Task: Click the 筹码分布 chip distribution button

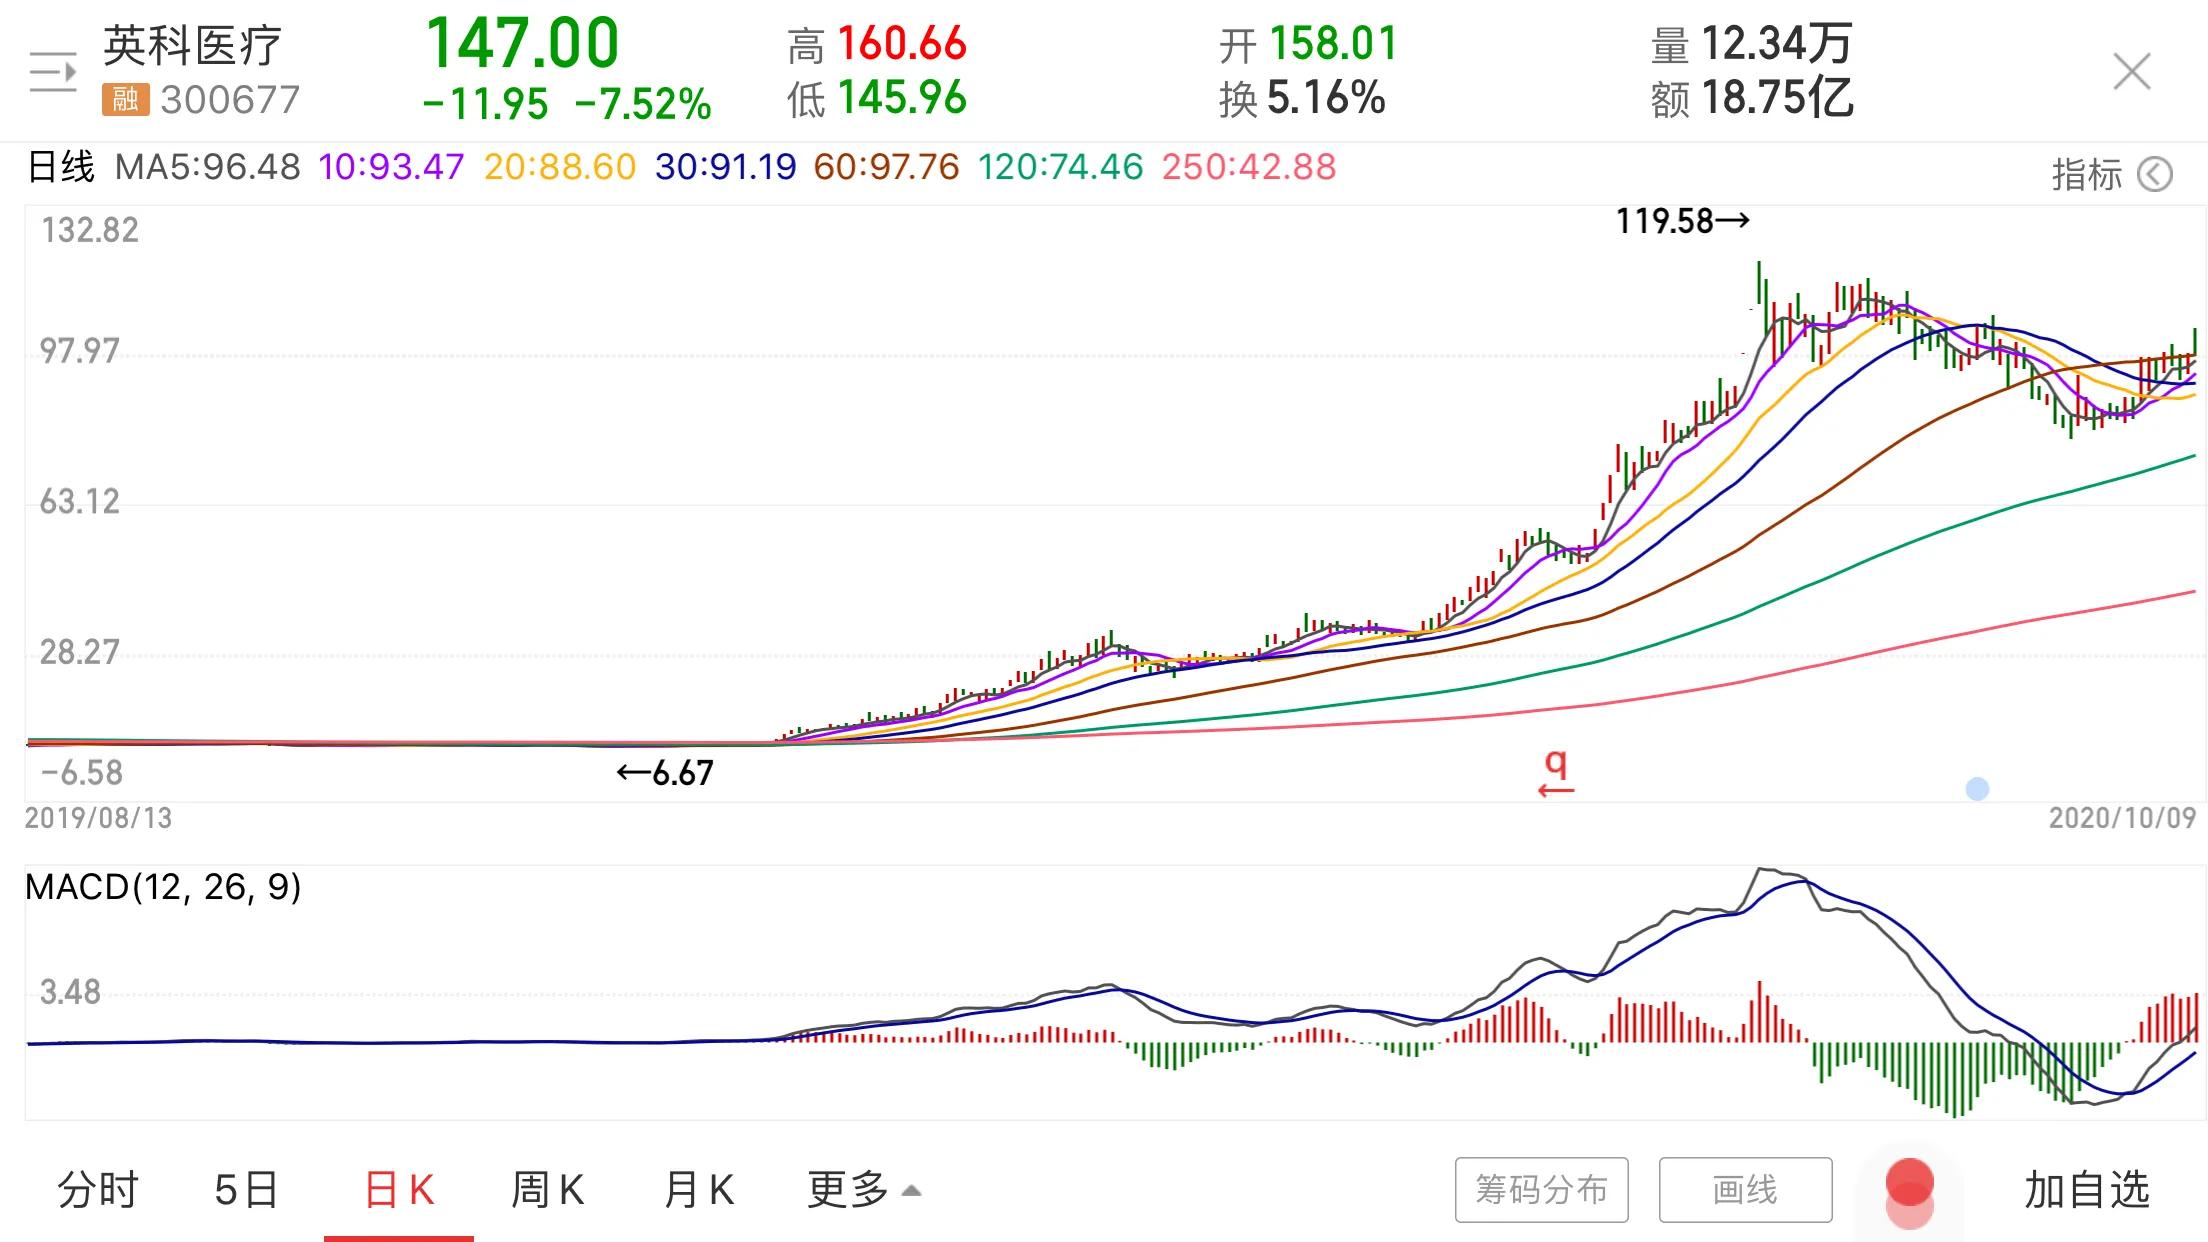Action: [x=1541, y=1190]
